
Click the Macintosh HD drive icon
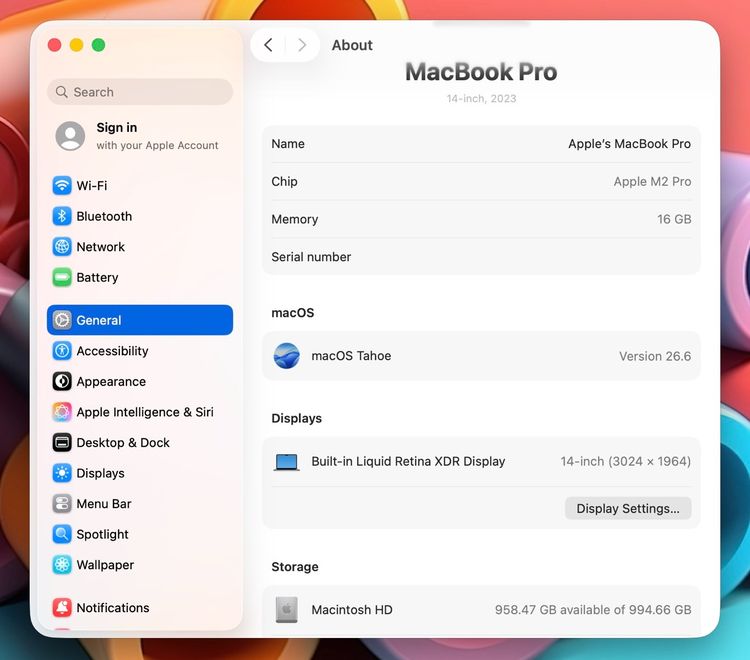click(x=287, y=610)
